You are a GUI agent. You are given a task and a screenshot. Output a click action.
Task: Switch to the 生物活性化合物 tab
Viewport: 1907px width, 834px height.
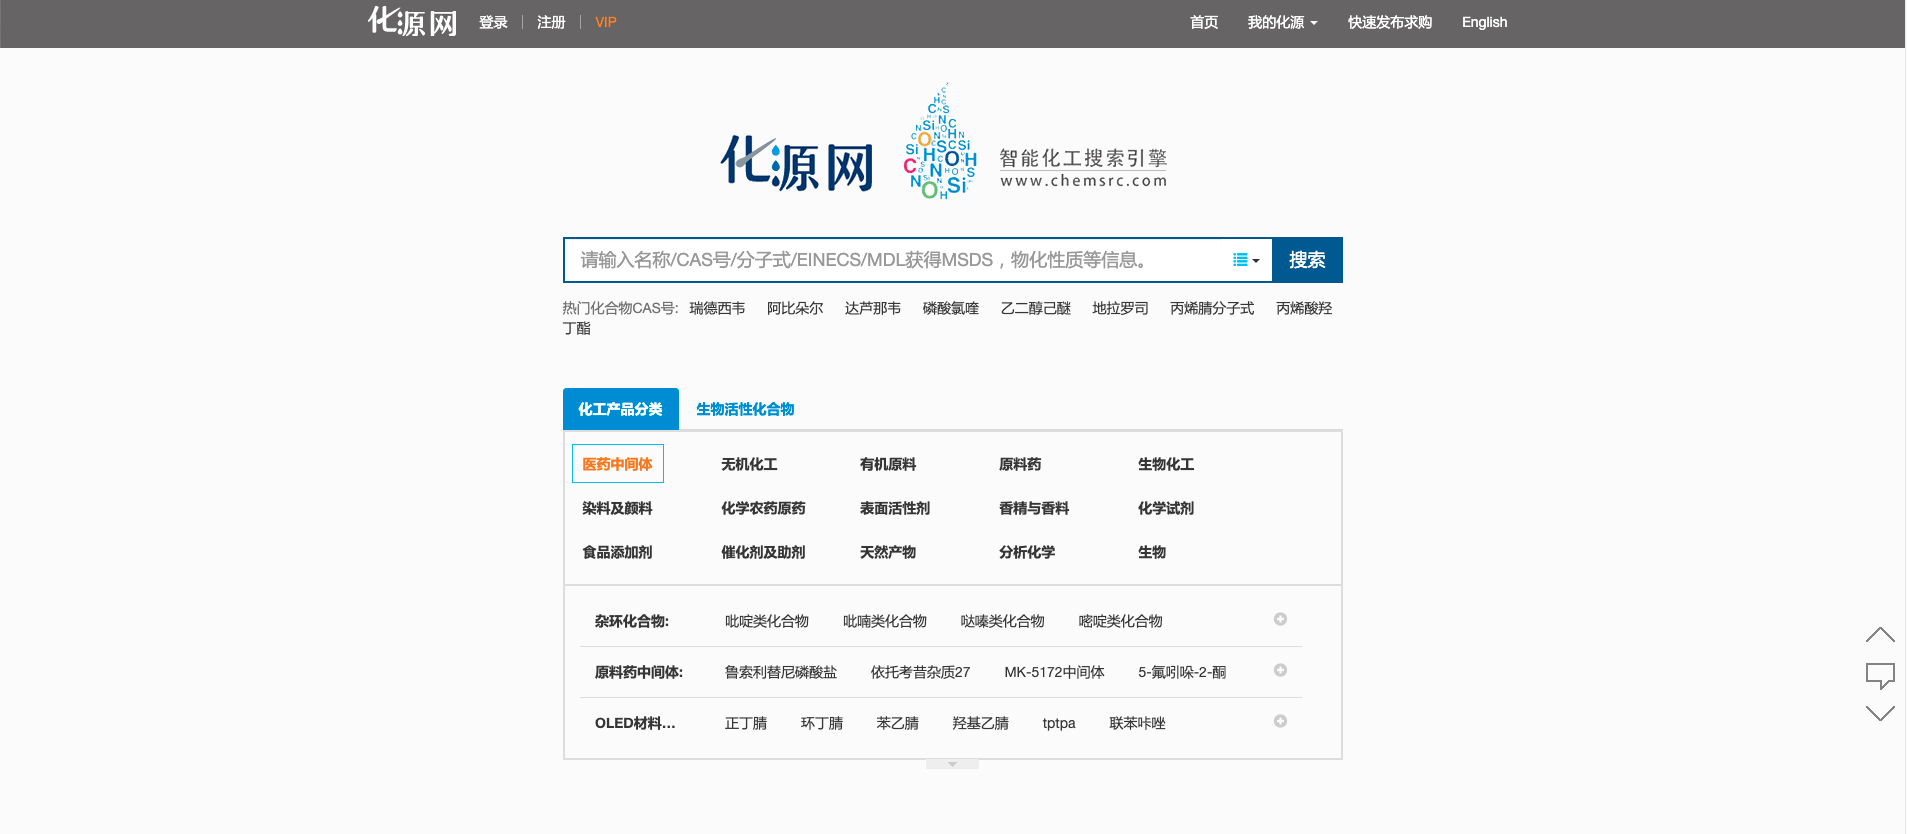(x=745, y=409)
